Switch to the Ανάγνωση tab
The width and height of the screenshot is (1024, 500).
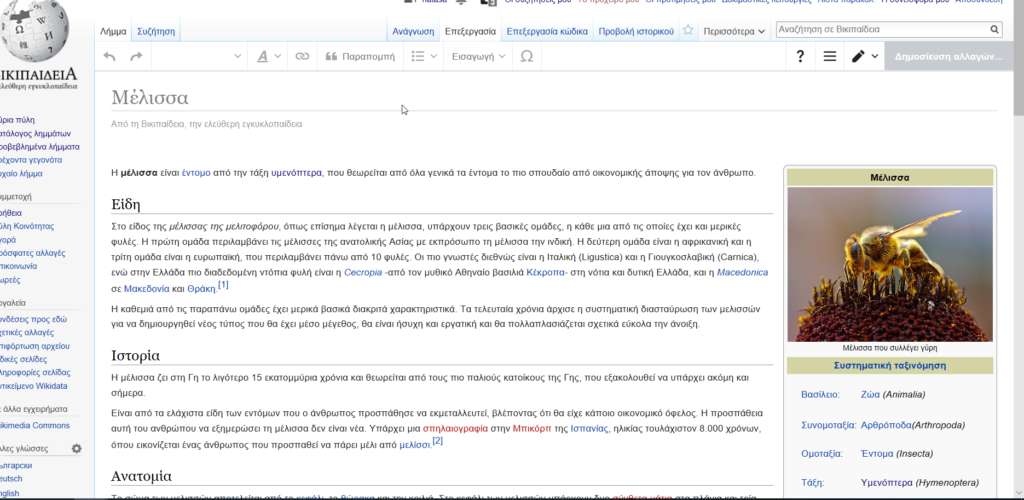click(x=413, y=31)
